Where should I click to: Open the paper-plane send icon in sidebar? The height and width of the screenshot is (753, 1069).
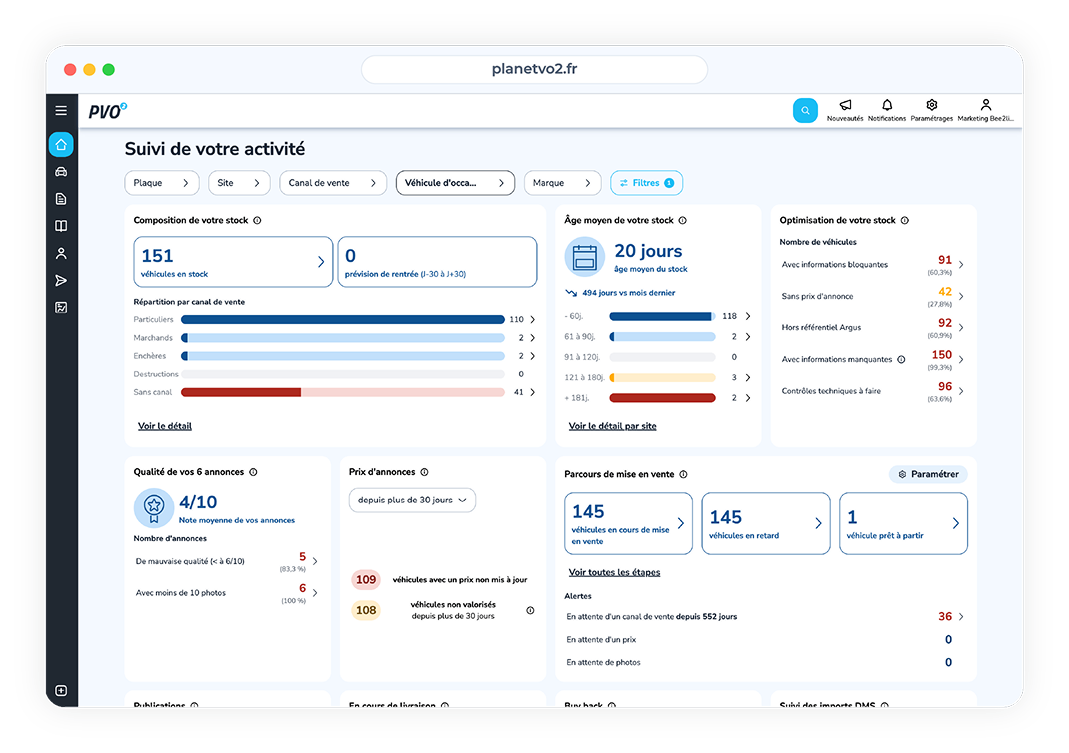pos(61,280)
